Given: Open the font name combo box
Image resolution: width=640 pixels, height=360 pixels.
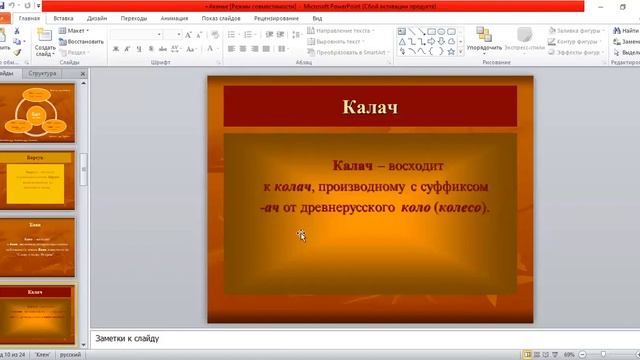Looking at the screenshot, I should (x=136, y=35).
